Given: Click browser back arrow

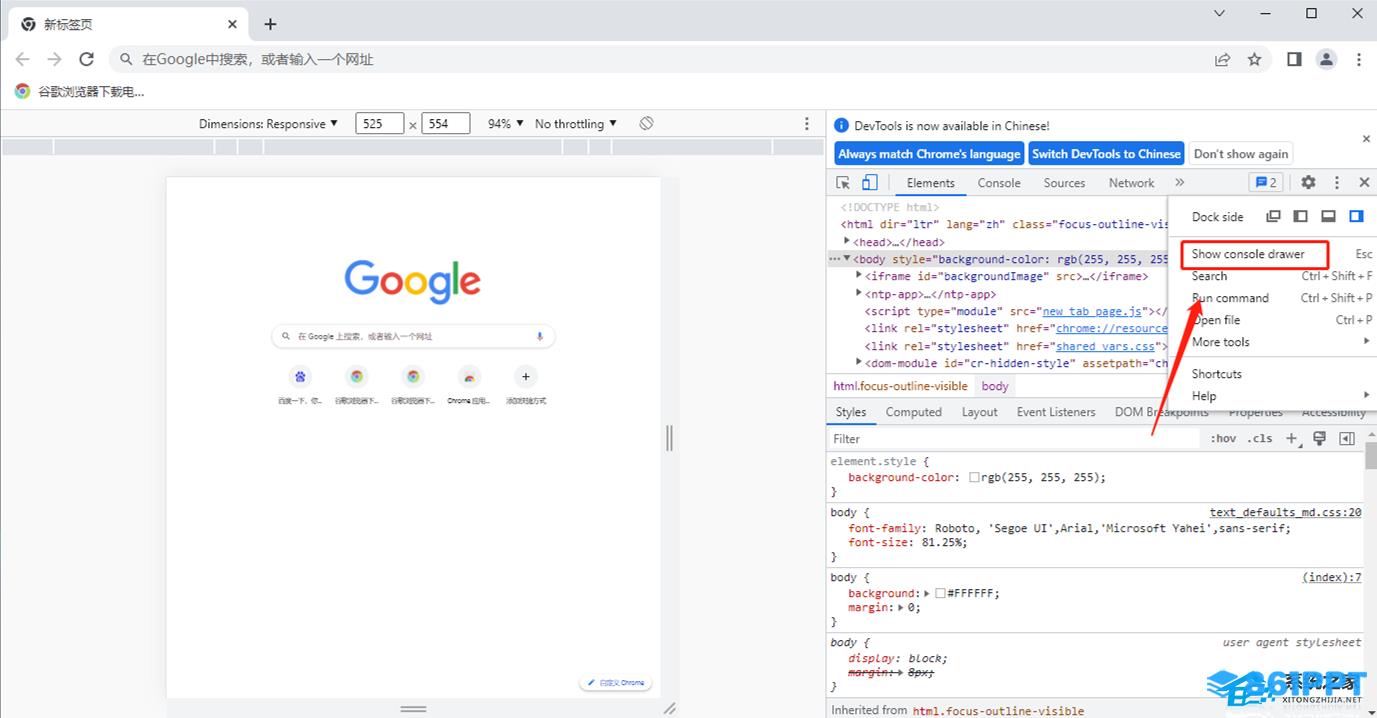Looking at the screenshot, I should pos(23,59).
